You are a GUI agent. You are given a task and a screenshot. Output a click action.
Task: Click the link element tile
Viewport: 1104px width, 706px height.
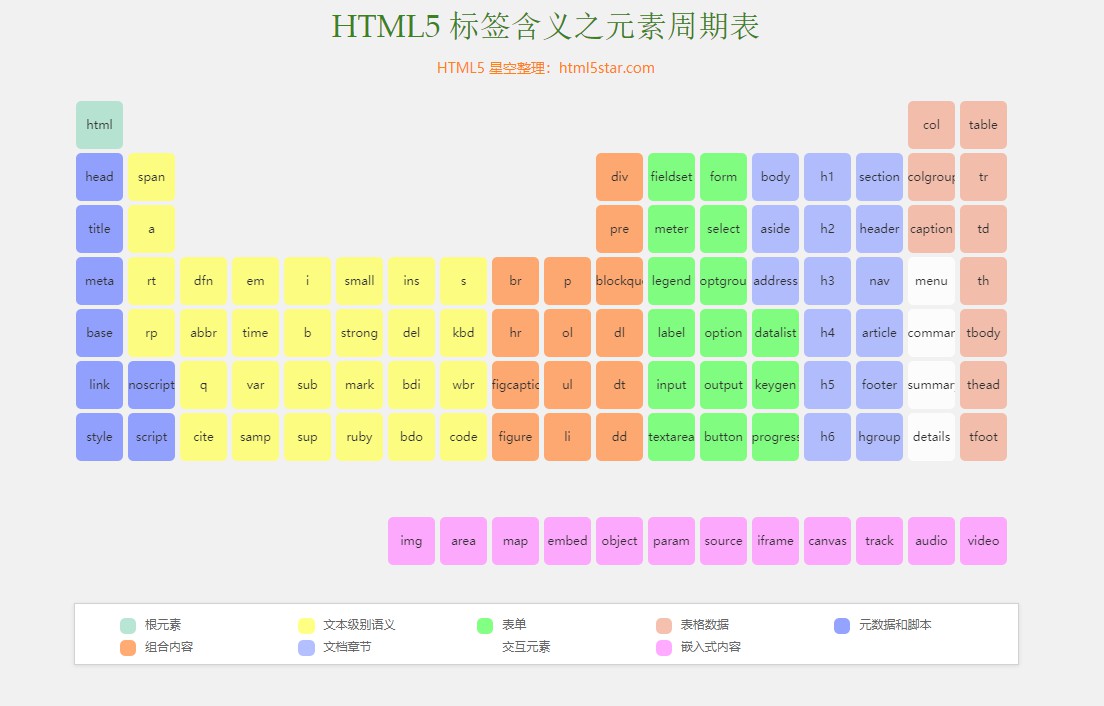tap(99, 385)
